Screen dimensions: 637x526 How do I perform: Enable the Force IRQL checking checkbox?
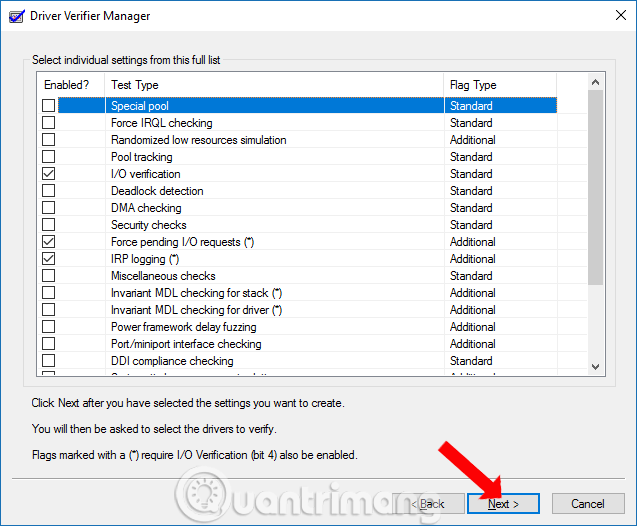(x=48, y=123)
